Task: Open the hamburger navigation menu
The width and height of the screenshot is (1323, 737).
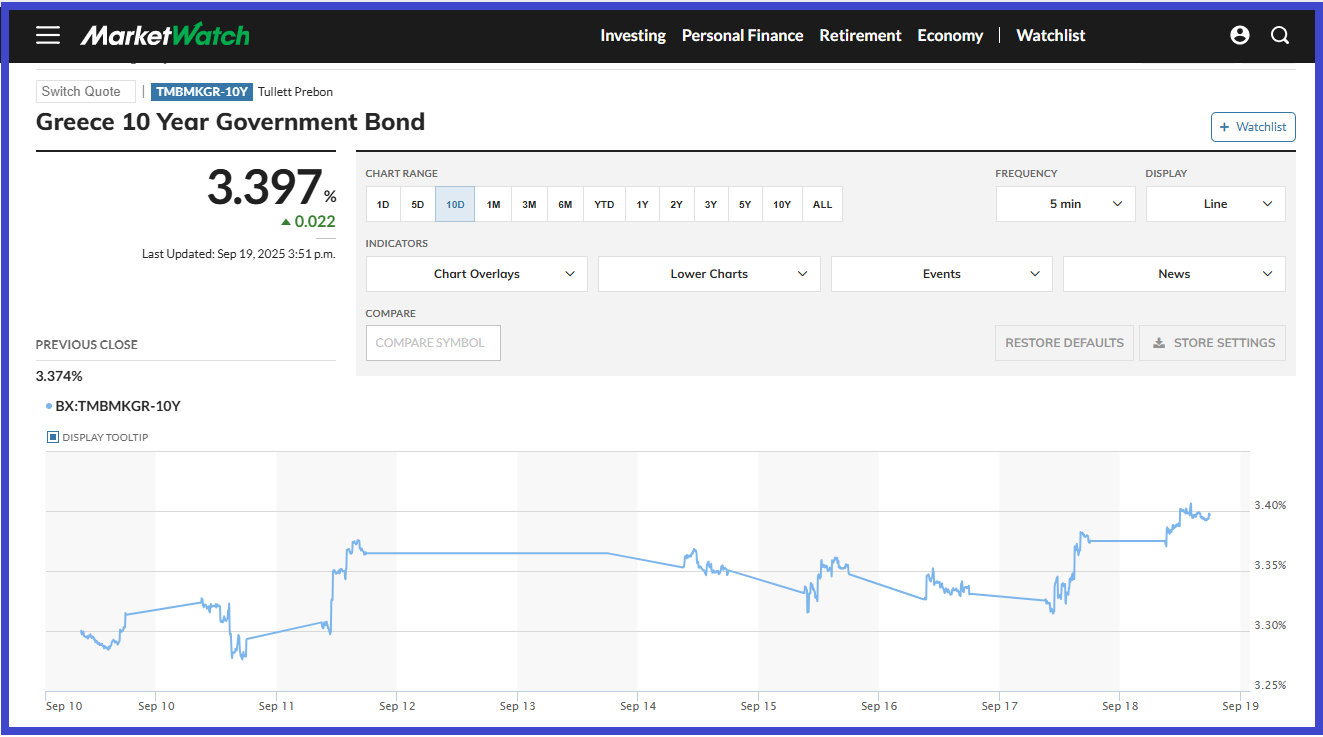Action: (x=48, y=35)
